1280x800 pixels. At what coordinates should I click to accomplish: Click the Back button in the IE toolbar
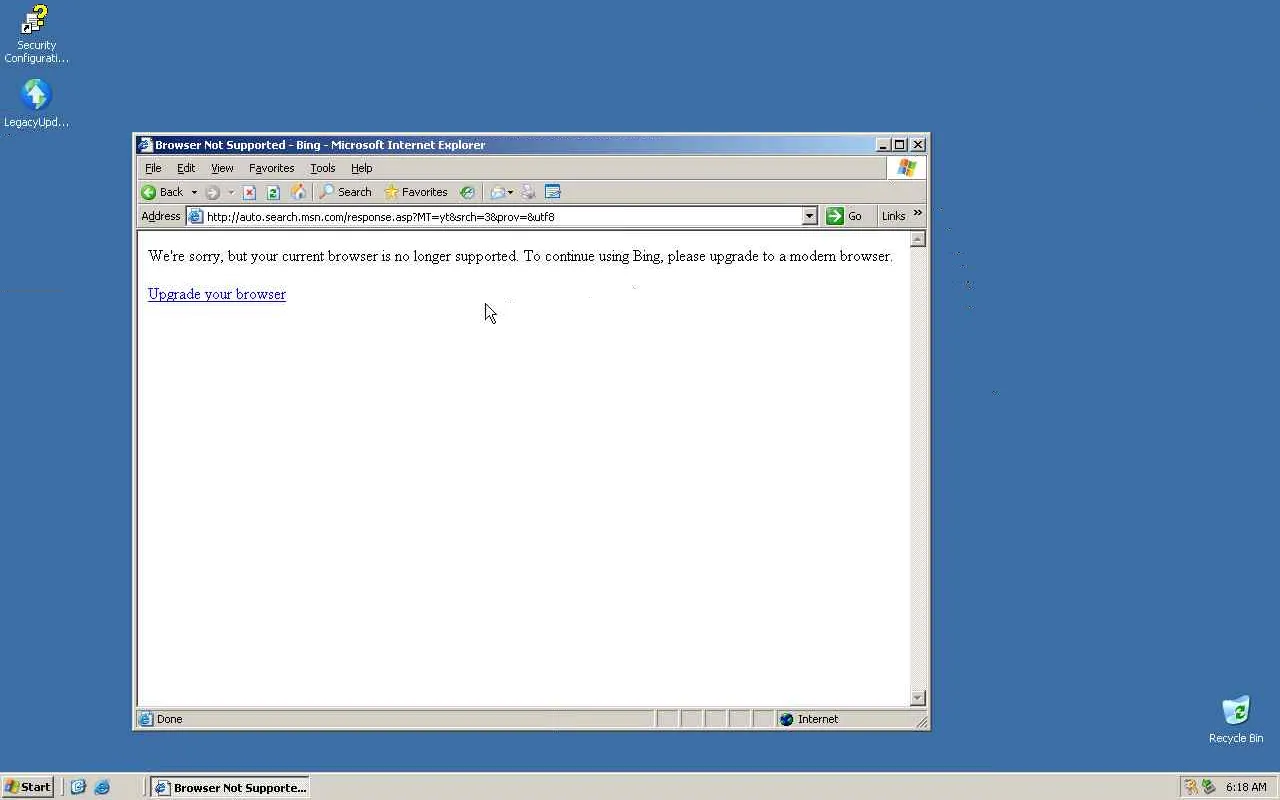click(162, 192)
